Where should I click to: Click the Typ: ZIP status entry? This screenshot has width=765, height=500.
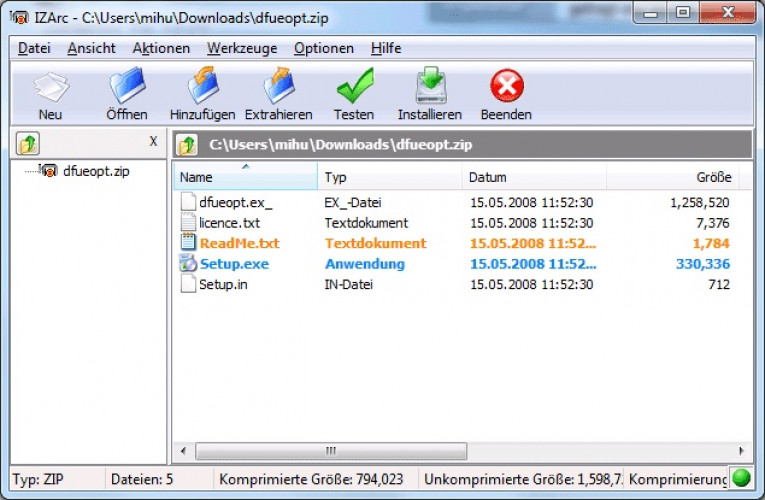pyautogui.click(x=38, y=479)
